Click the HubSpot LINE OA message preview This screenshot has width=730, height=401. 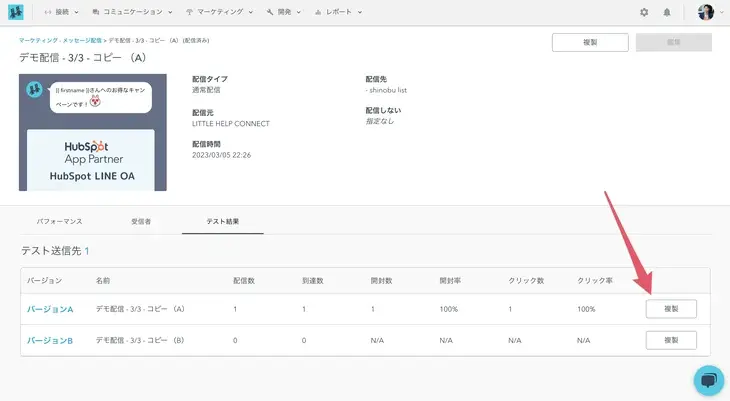click(x=91, y=160)
